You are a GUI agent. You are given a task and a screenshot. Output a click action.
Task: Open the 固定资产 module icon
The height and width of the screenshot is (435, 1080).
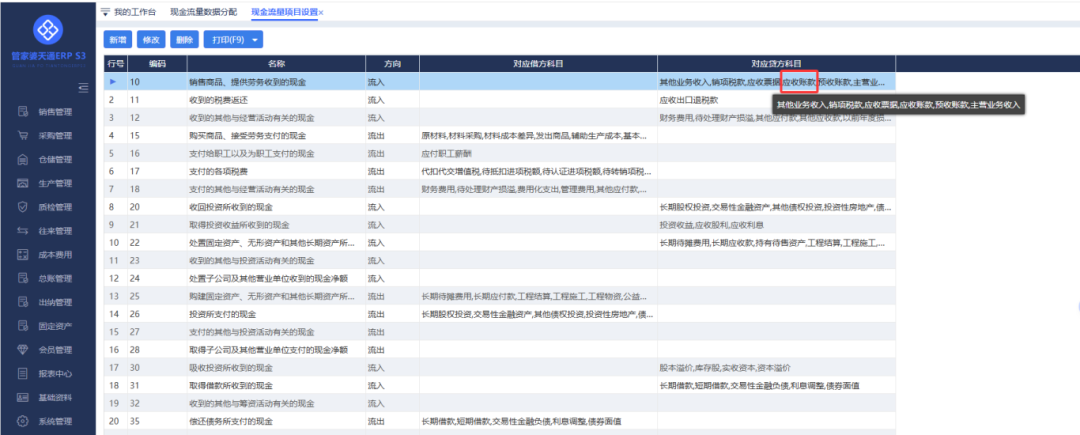pos(23,326)
